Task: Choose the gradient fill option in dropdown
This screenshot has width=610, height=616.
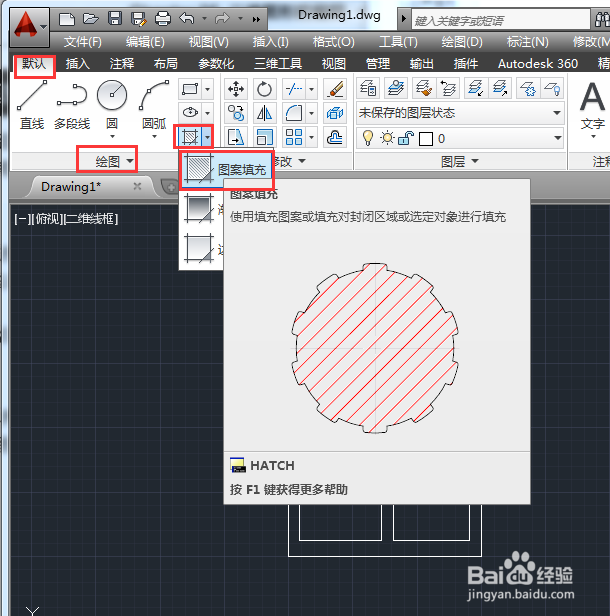Action: (x=201, y=208)
